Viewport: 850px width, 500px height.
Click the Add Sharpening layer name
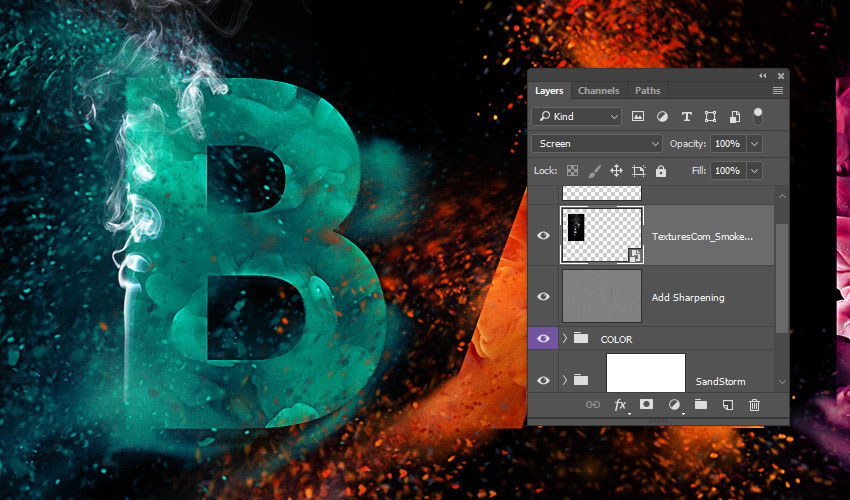[688, 297]
